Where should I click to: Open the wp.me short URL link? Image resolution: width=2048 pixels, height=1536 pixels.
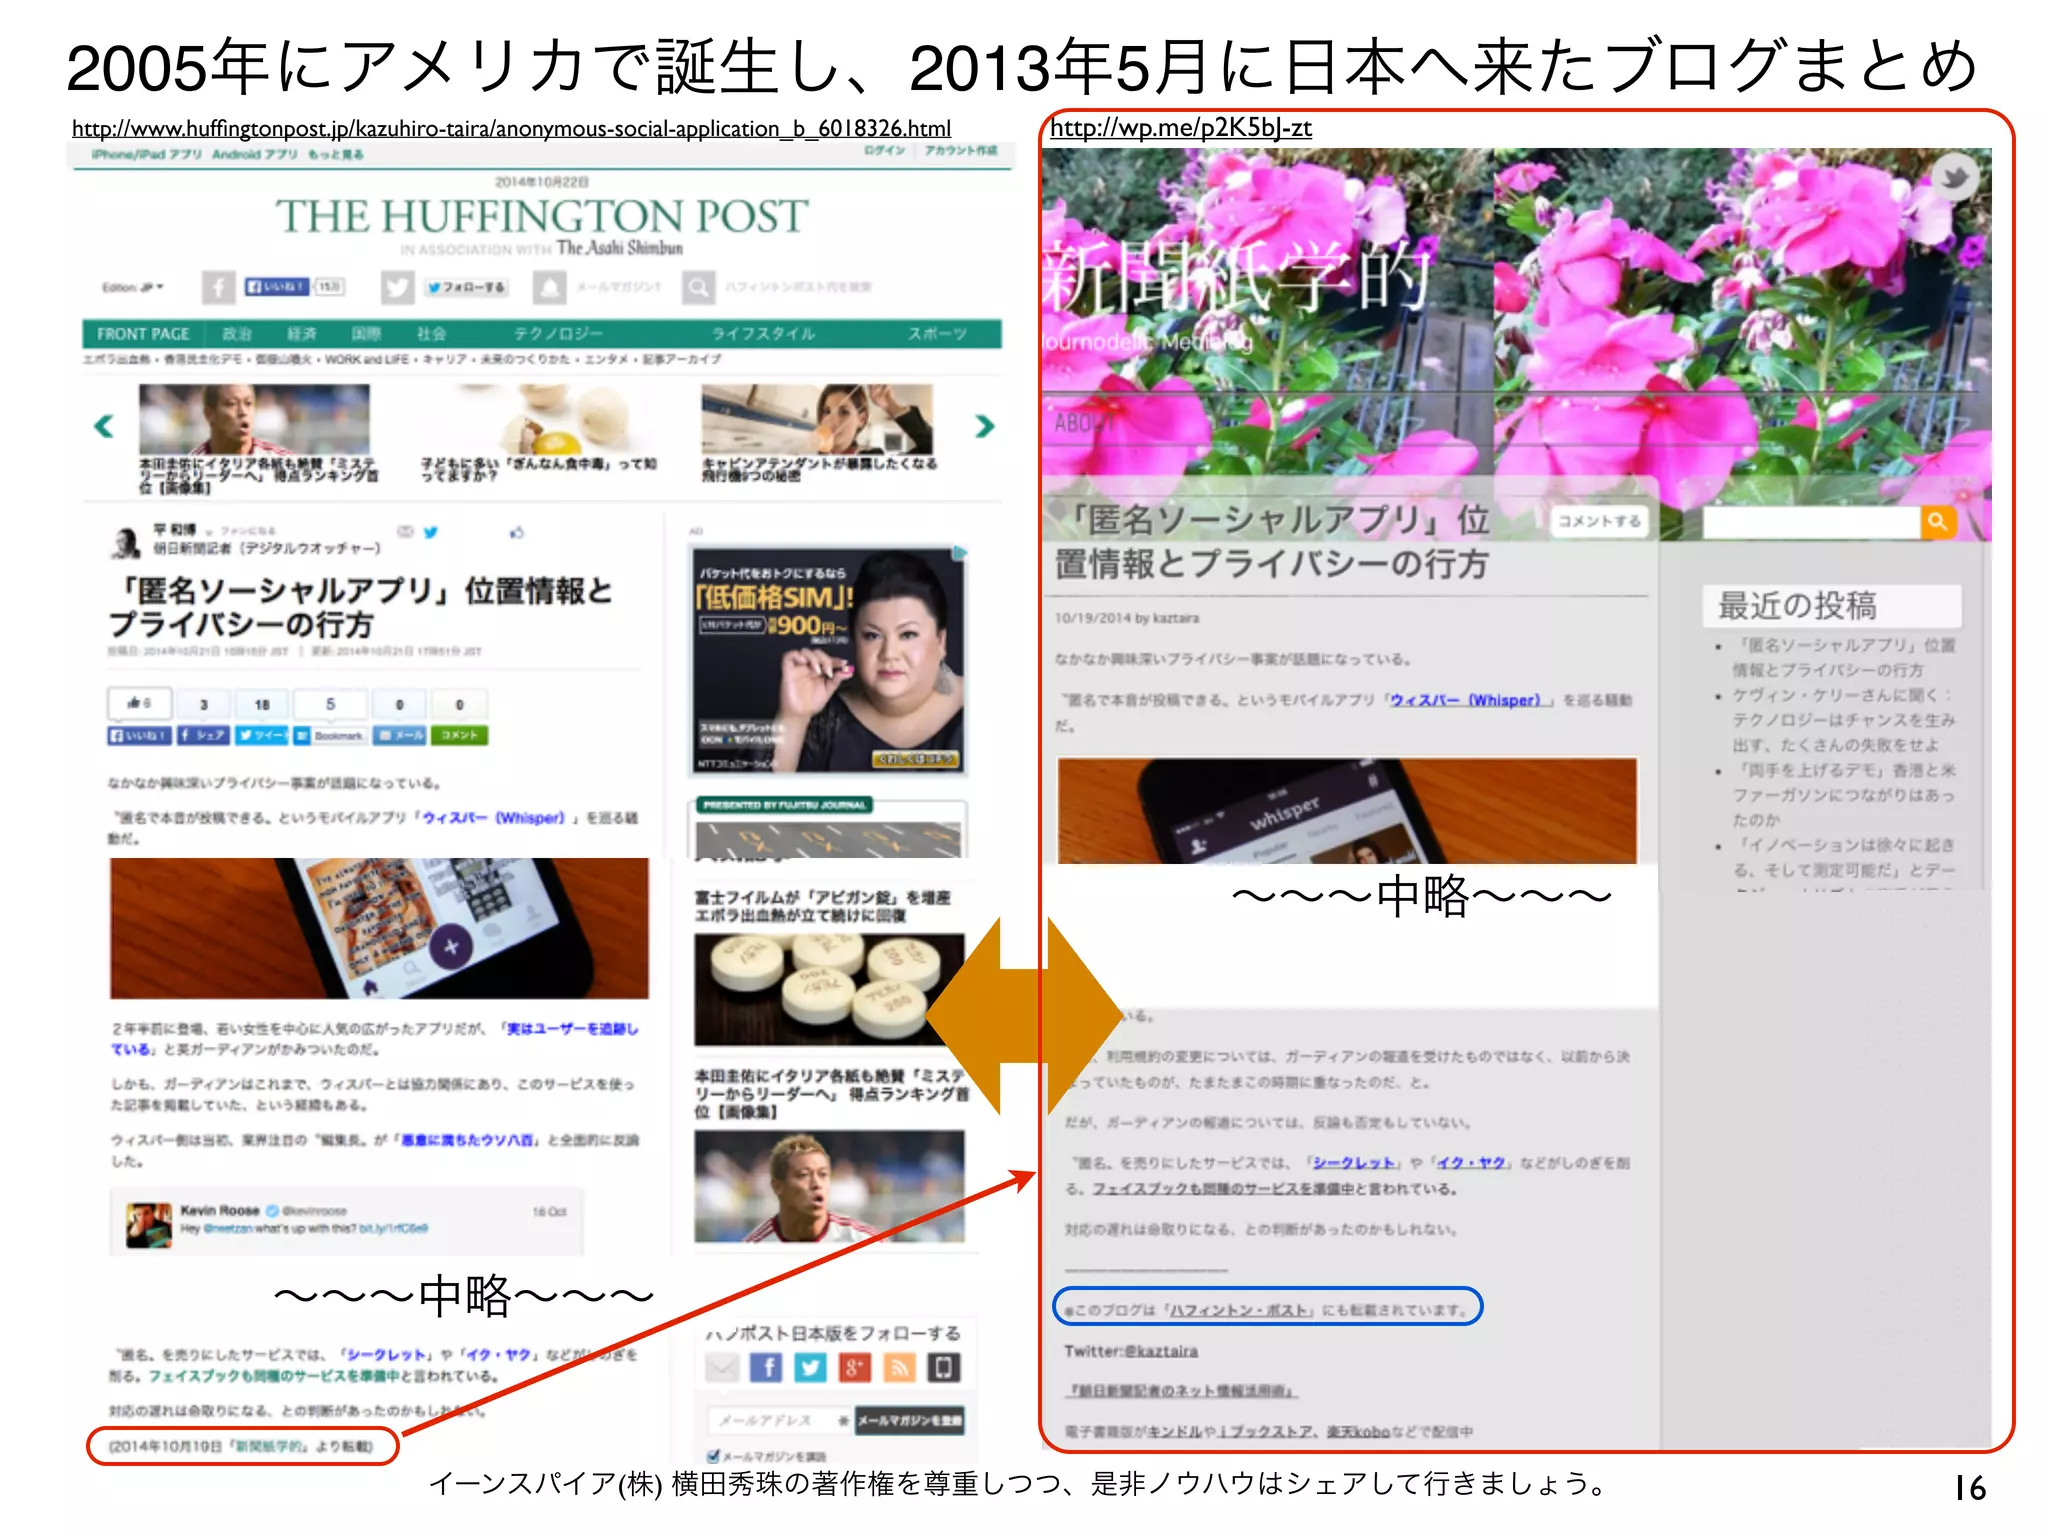point(1181,127)
